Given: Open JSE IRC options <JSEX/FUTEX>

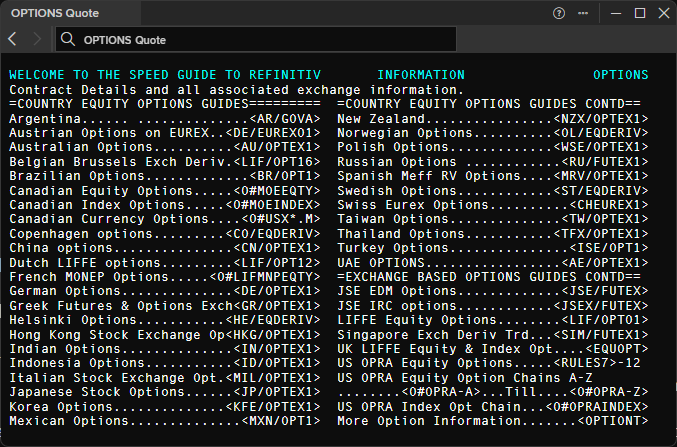Looking at the screenshot, I should point(601,306).
